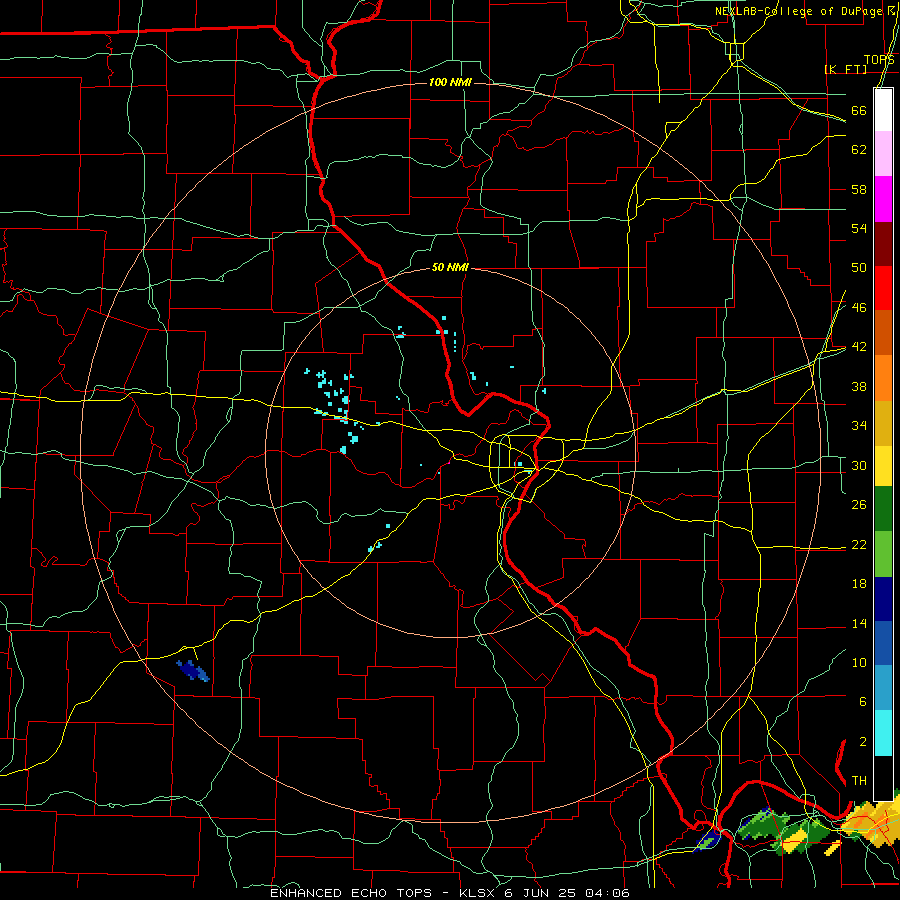Select the bright red legend swatch
Viewport: 900px width, 900px height.
[x=883, y=288]
